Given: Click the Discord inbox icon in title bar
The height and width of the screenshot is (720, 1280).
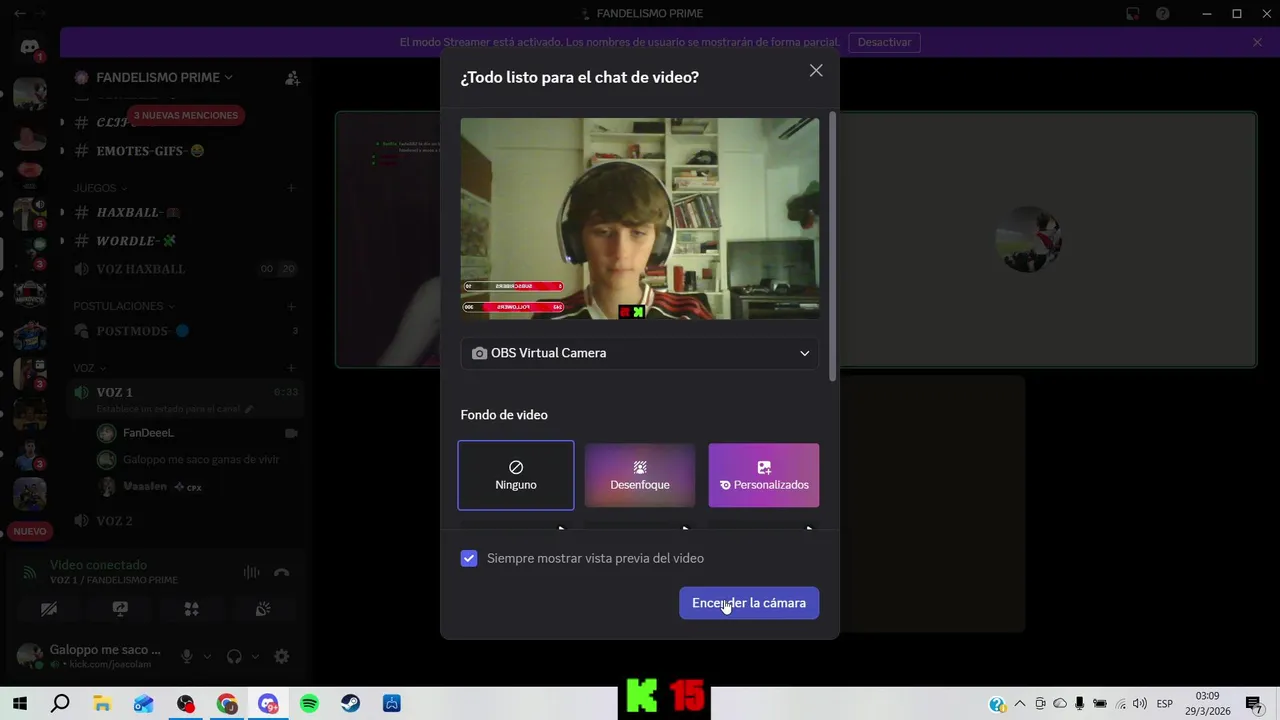Looking at the screenshot, I should 1133,13.
